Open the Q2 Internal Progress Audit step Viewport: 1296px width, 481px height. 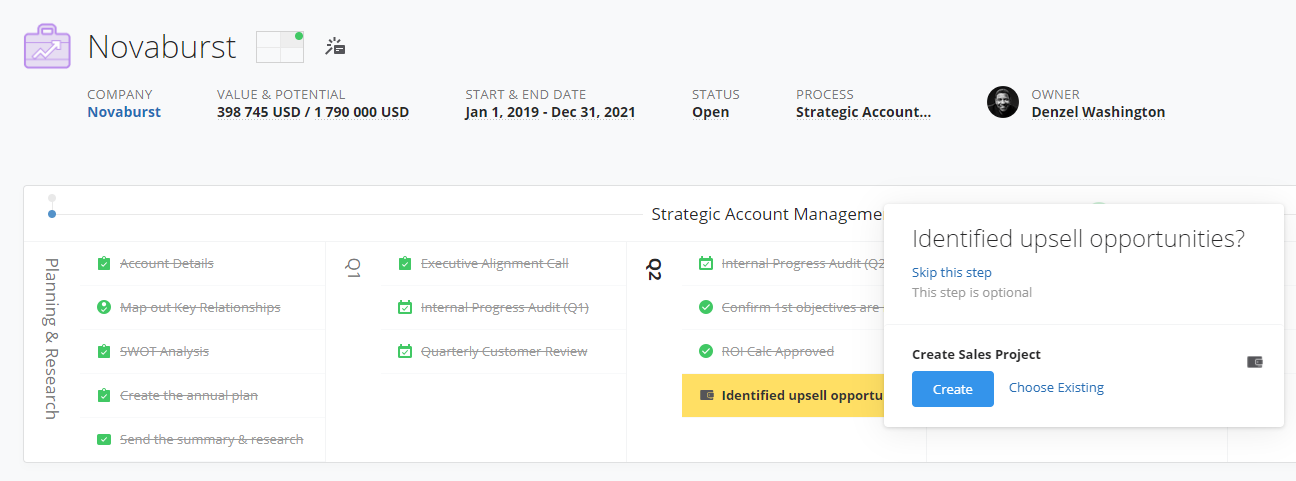tap(803, 264)
